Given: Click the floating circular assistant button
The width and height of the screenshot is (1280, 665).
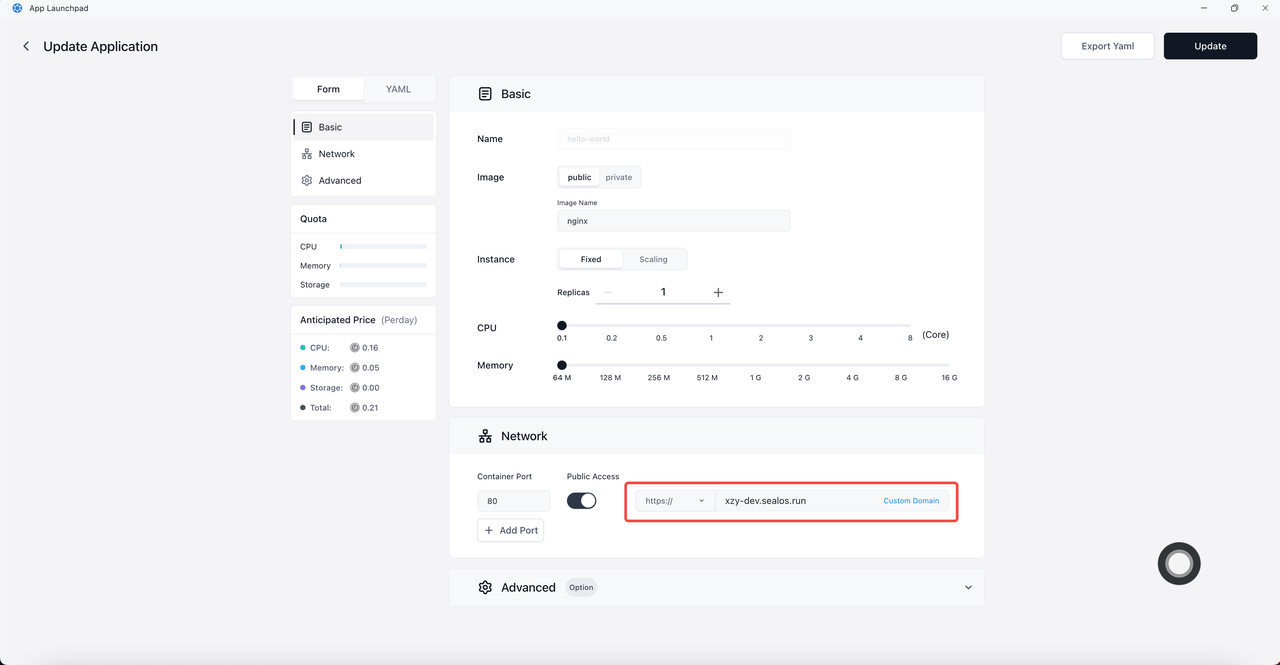Looking at the screenshot, I should tap(1179, 564).
